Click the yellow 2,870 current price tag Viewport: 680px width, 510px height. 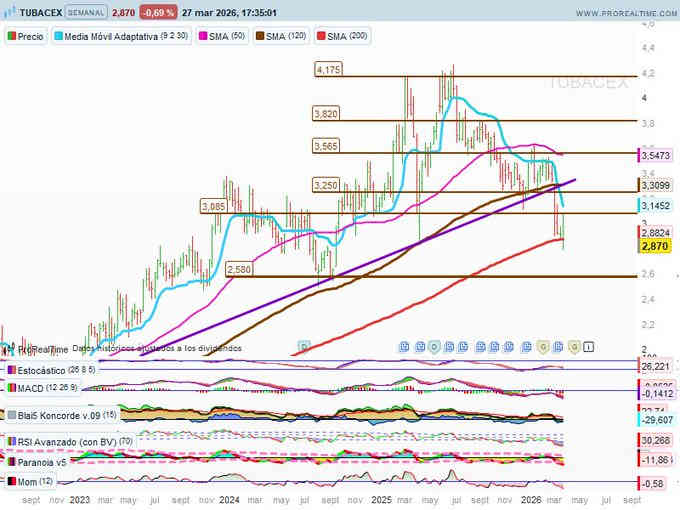coord(655,246)
